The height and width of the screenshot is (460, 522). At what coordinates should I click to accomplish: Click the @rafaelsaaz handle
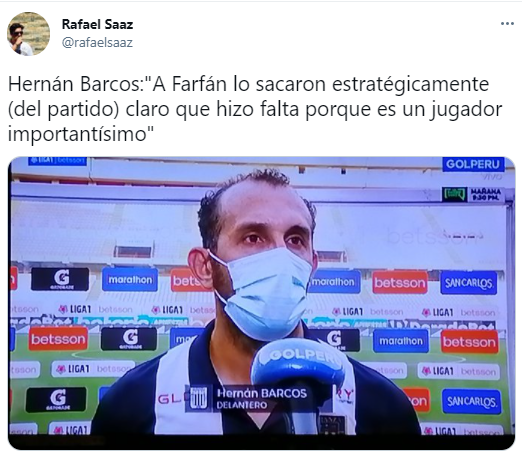click(x=97, y=43)
